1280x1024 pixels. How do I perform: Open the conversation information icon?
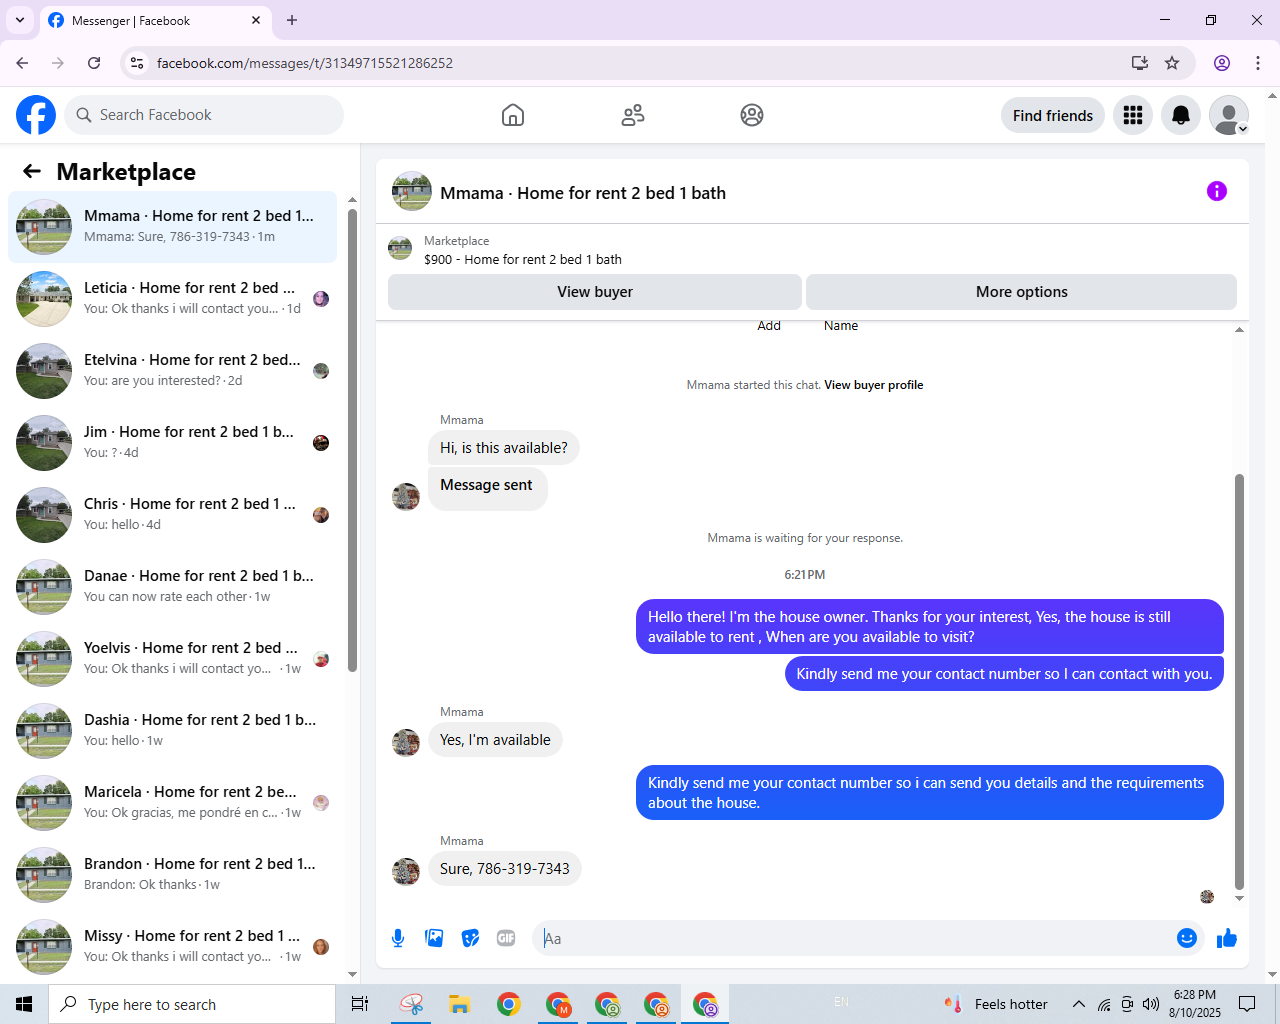tap(1217, 191)
